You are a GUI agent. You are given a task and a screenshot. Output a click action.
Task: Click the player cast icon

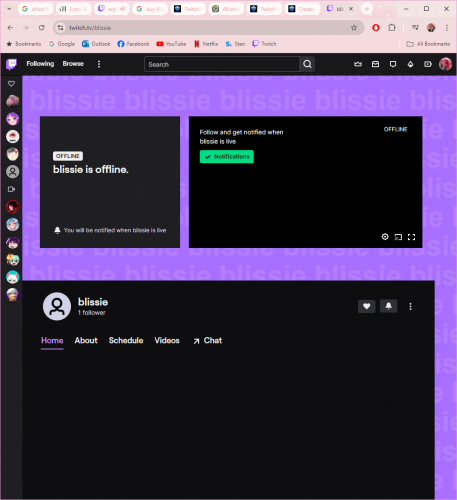click(398, 237)
